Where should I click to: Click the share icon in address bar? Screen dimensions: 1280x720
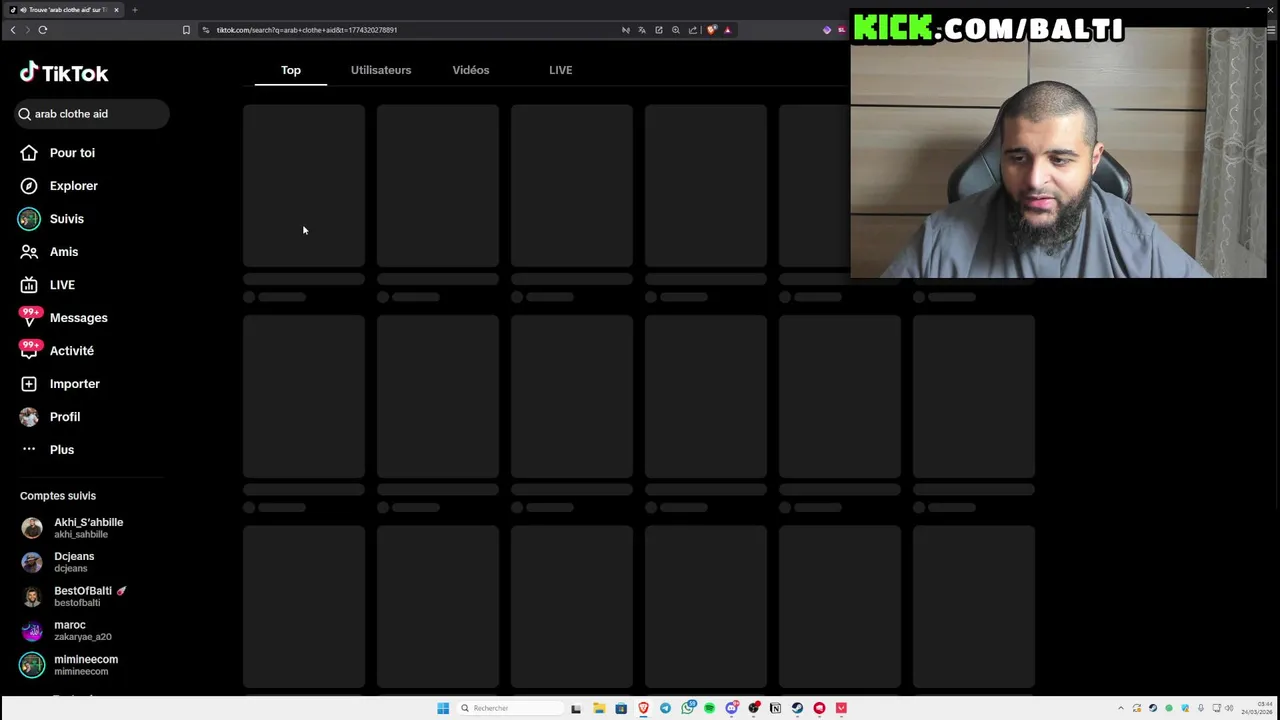pyautogui.click(x=693, y=30)
